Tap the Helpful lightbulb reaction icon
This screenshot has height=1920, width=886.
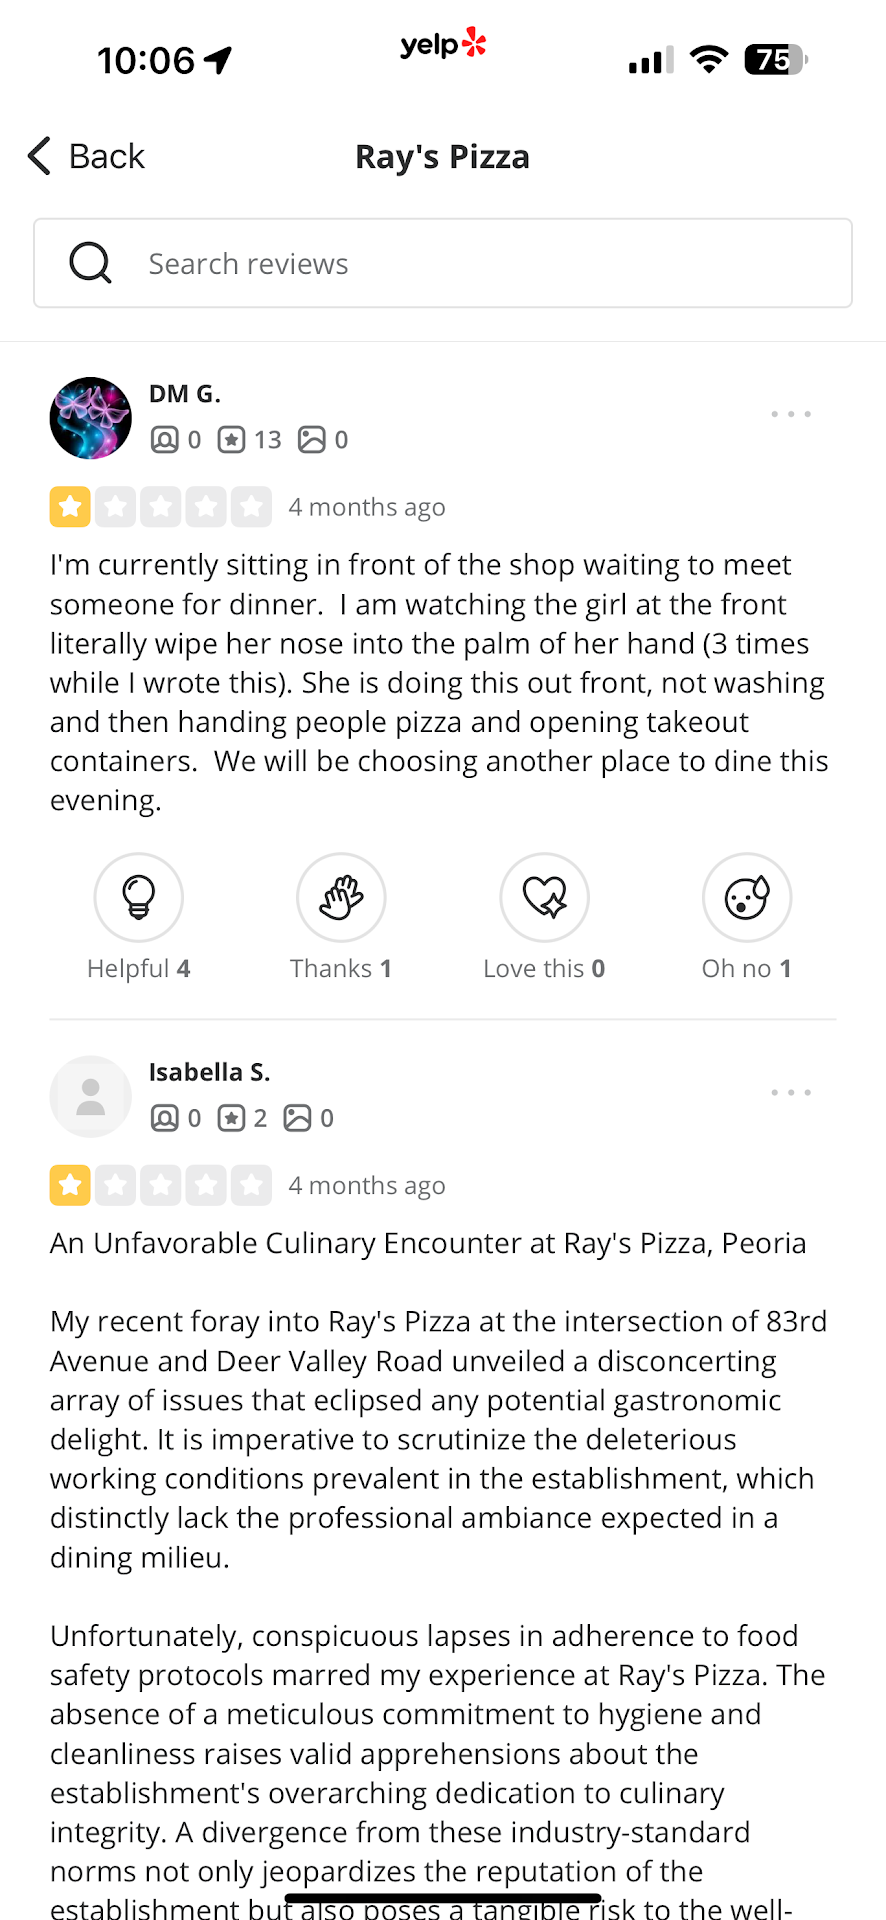tap(138, 897)
